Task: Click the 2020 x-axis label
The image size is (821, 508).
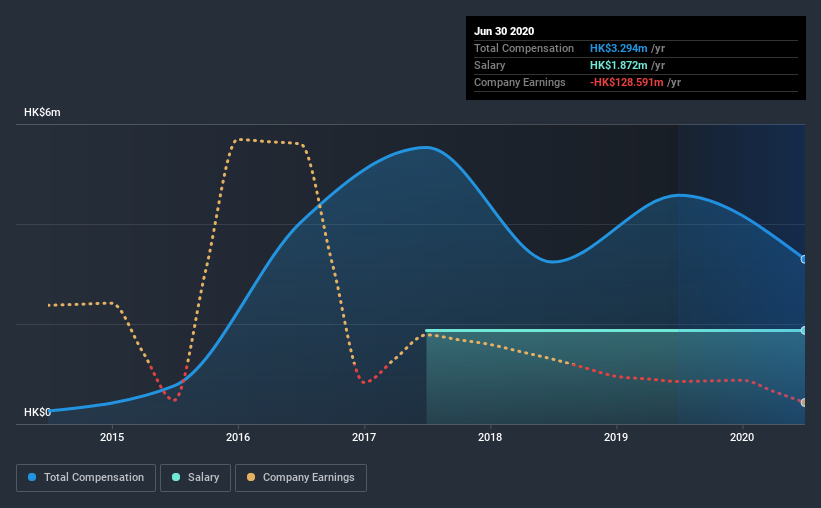Action: 742,437
